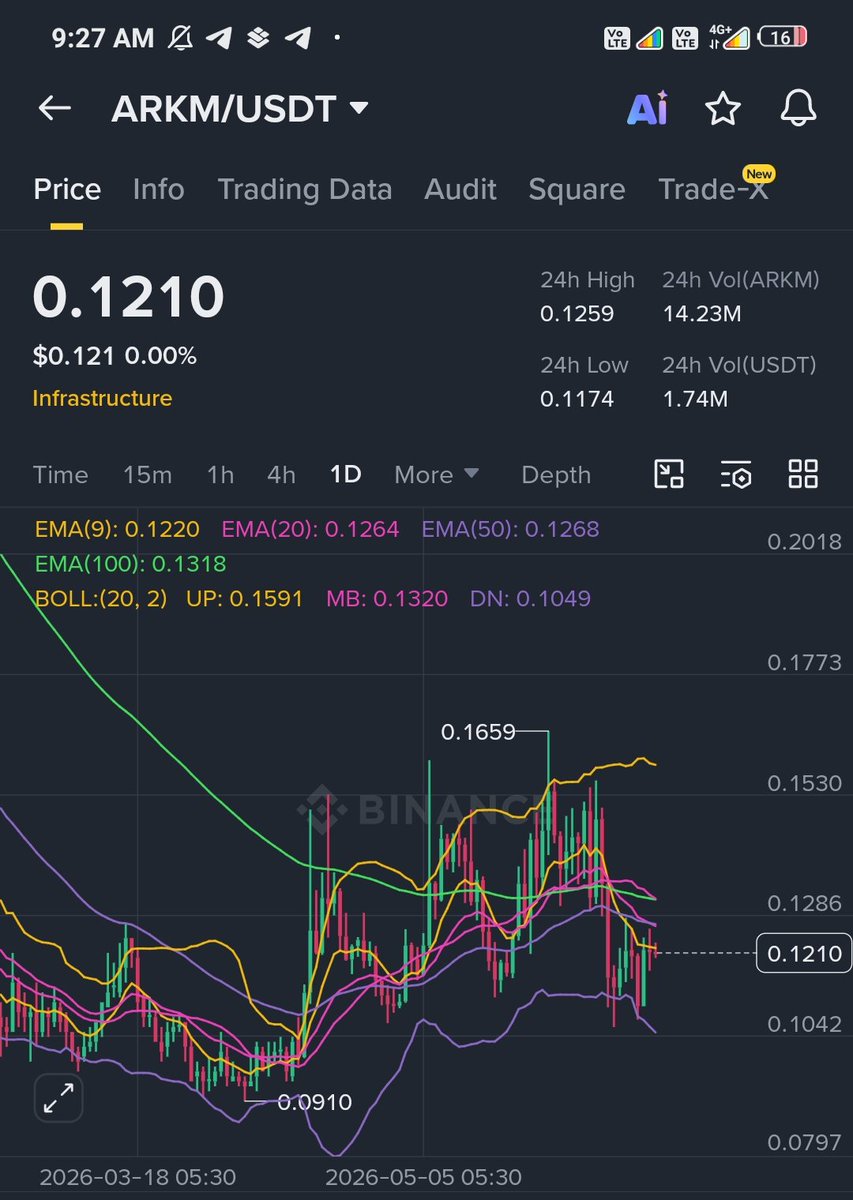
Task: Open the Audit tab
Action: [x=460, y=189]
